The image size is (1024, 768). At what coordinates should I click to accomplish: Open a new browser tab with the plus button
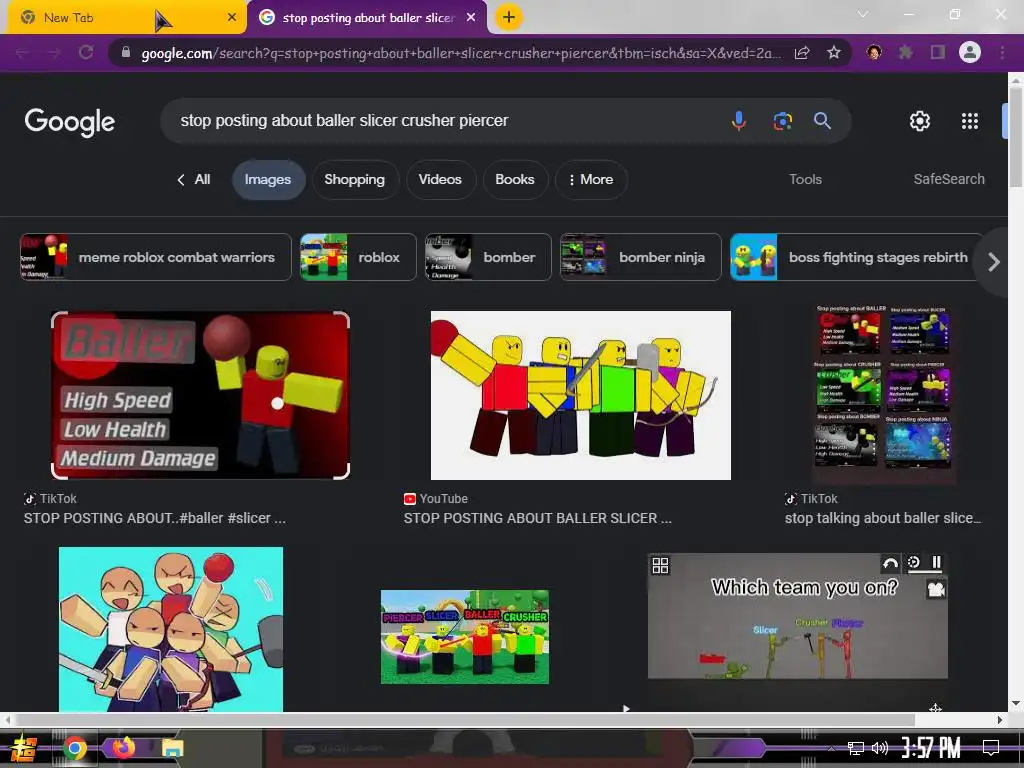pyautogui.click(x=509, y=18)
